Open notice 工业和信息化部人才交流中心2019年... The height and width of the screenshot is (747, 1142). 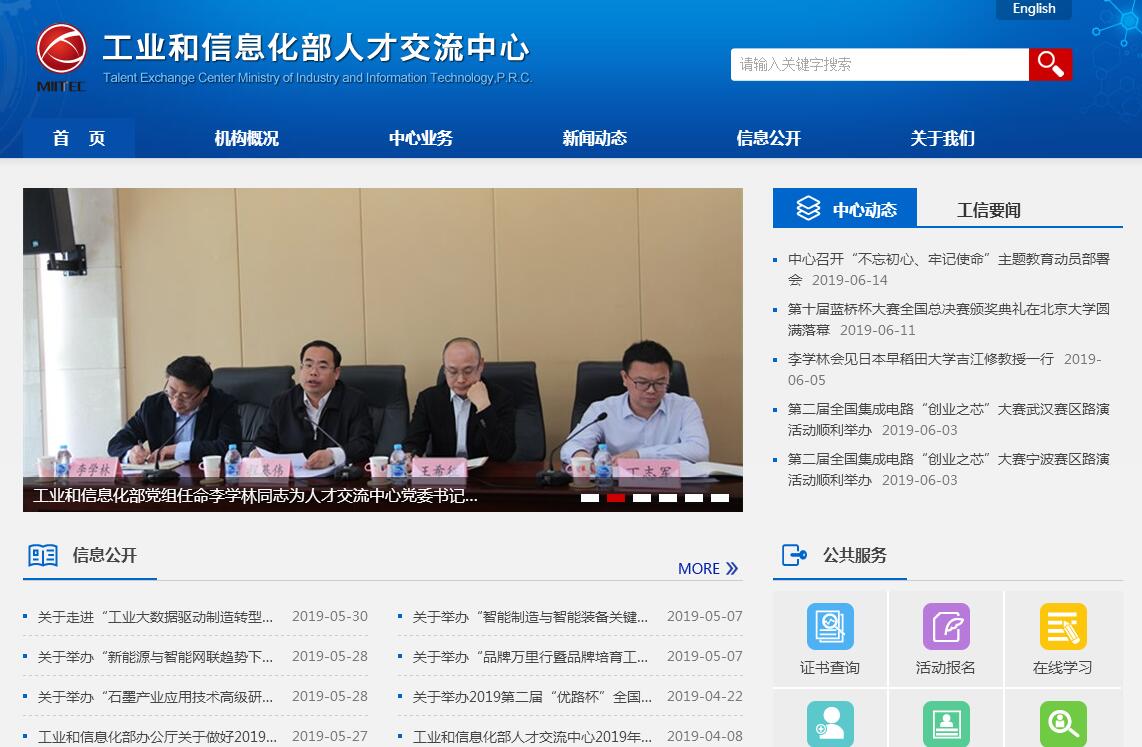coord(532,737)
